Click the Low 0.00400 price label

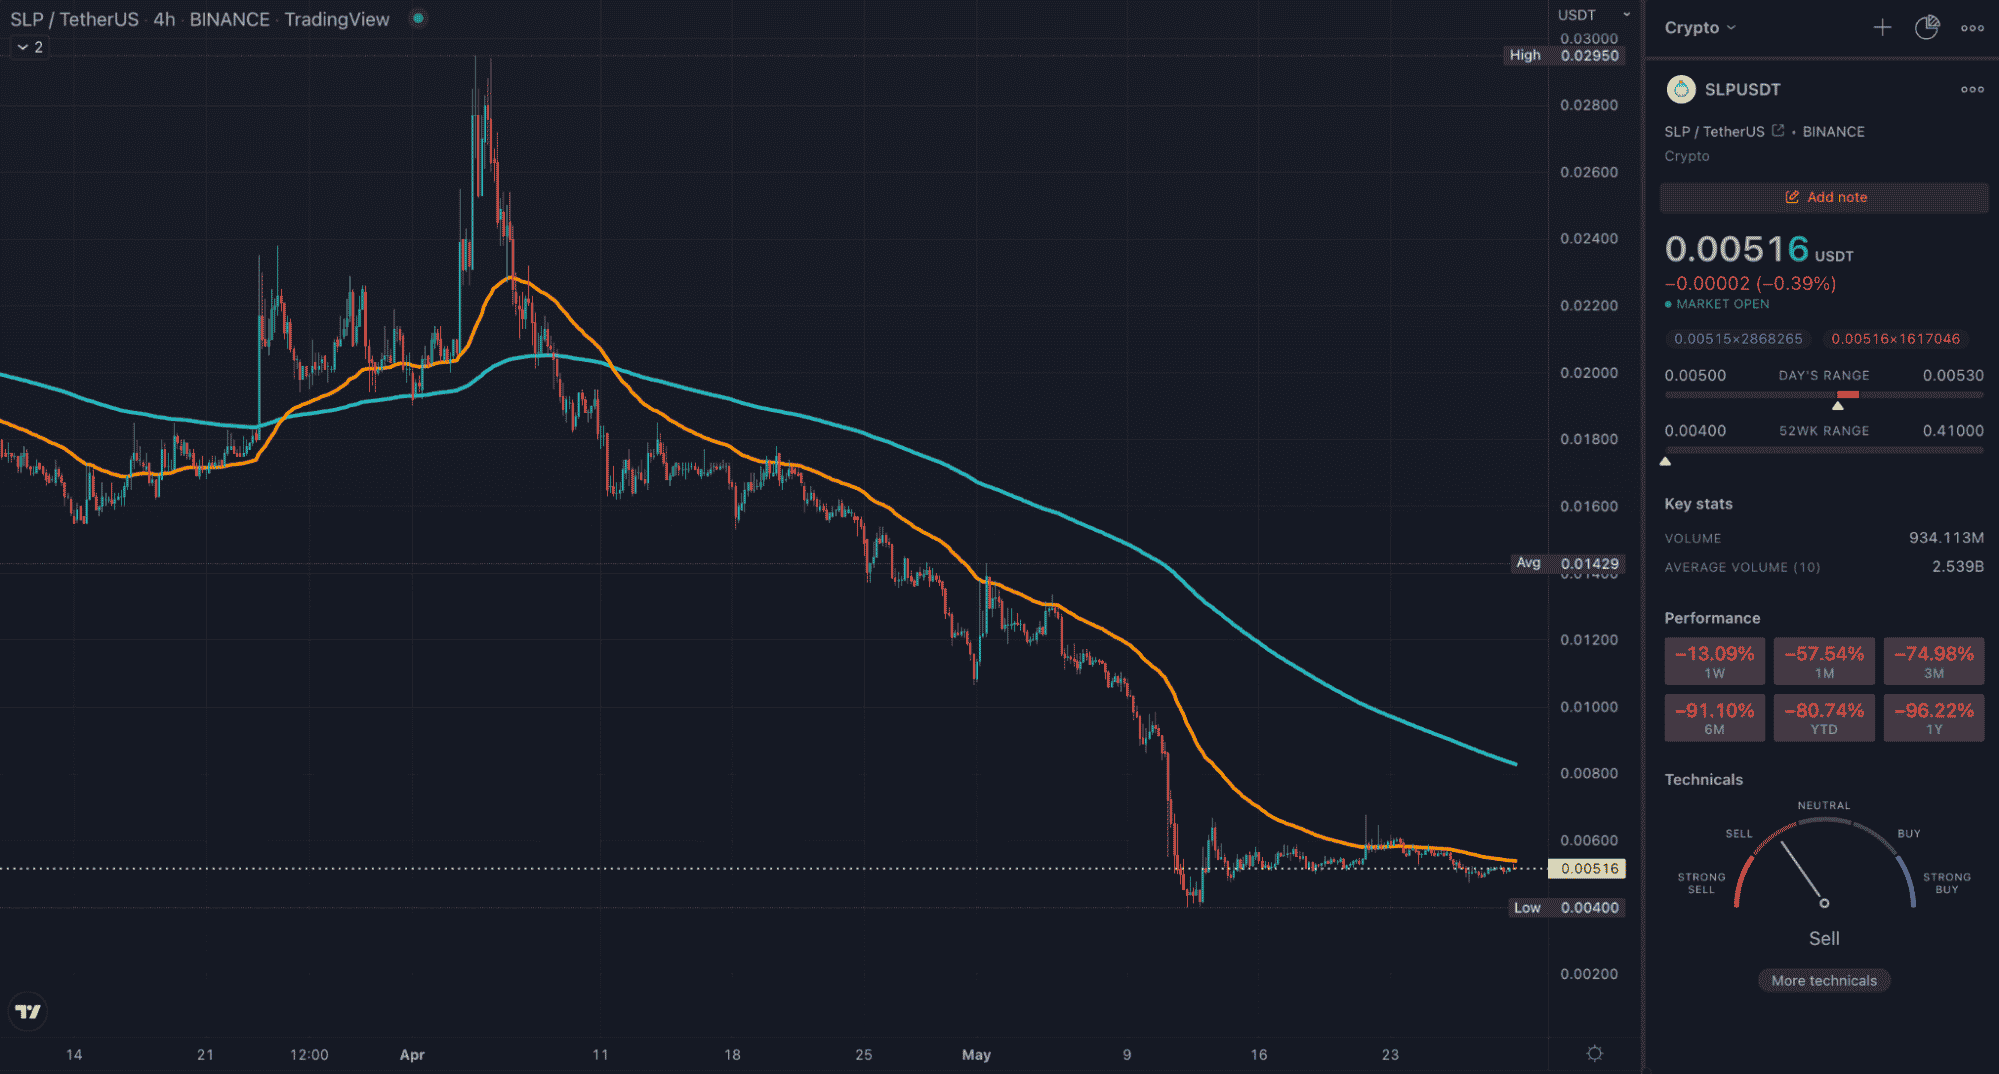1567,907
